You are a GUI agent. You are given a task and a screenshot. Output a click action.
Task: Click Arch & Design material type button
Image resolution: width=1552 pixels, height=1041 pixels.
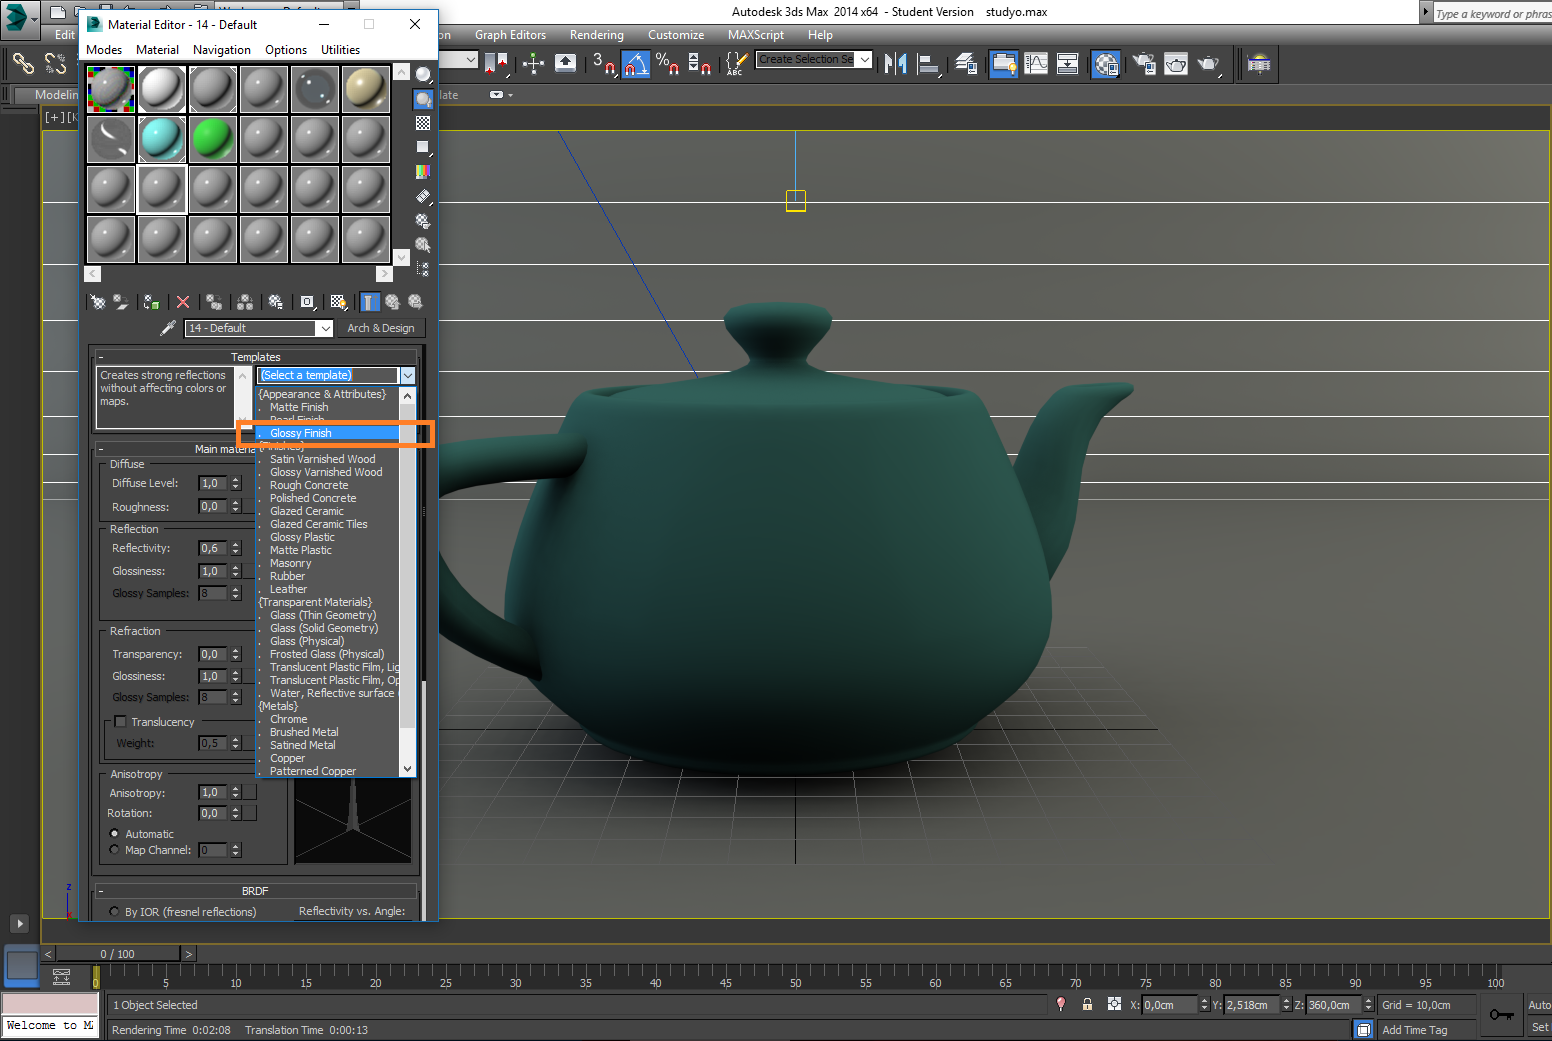point(381,328)
